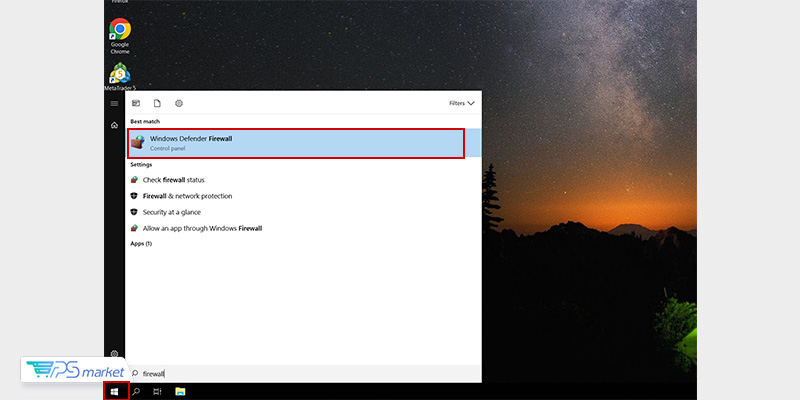This screenshot has width=800, height=400.
Task: Click the taskbar search magnifier icon
Action: [x=136, y=391]
